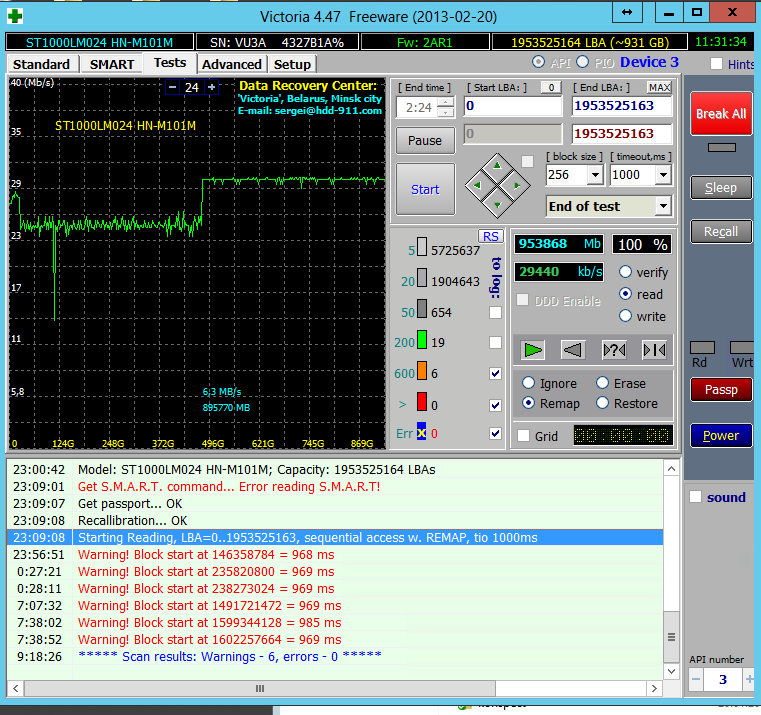
Task: Click the Start scan button
Action: [x=425, y=189]
